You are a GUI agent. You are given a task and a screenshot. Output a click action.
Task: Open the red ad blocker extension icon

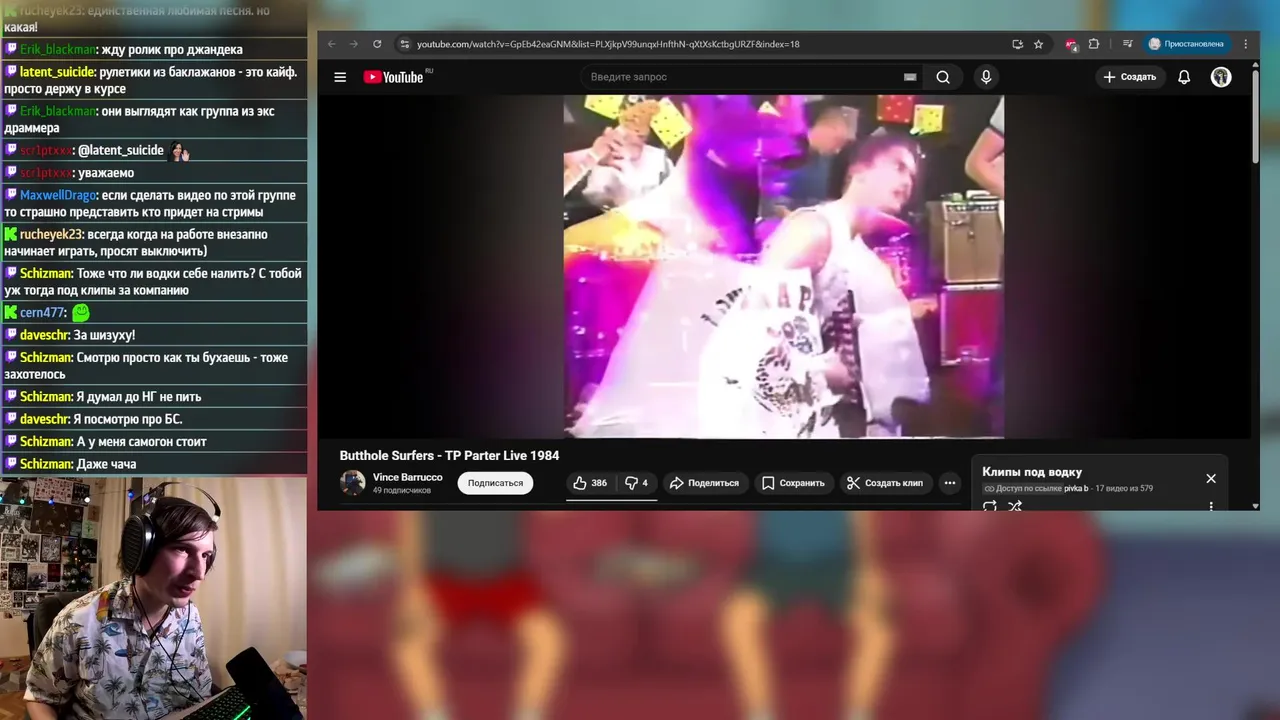click(x=1071, y=44)
